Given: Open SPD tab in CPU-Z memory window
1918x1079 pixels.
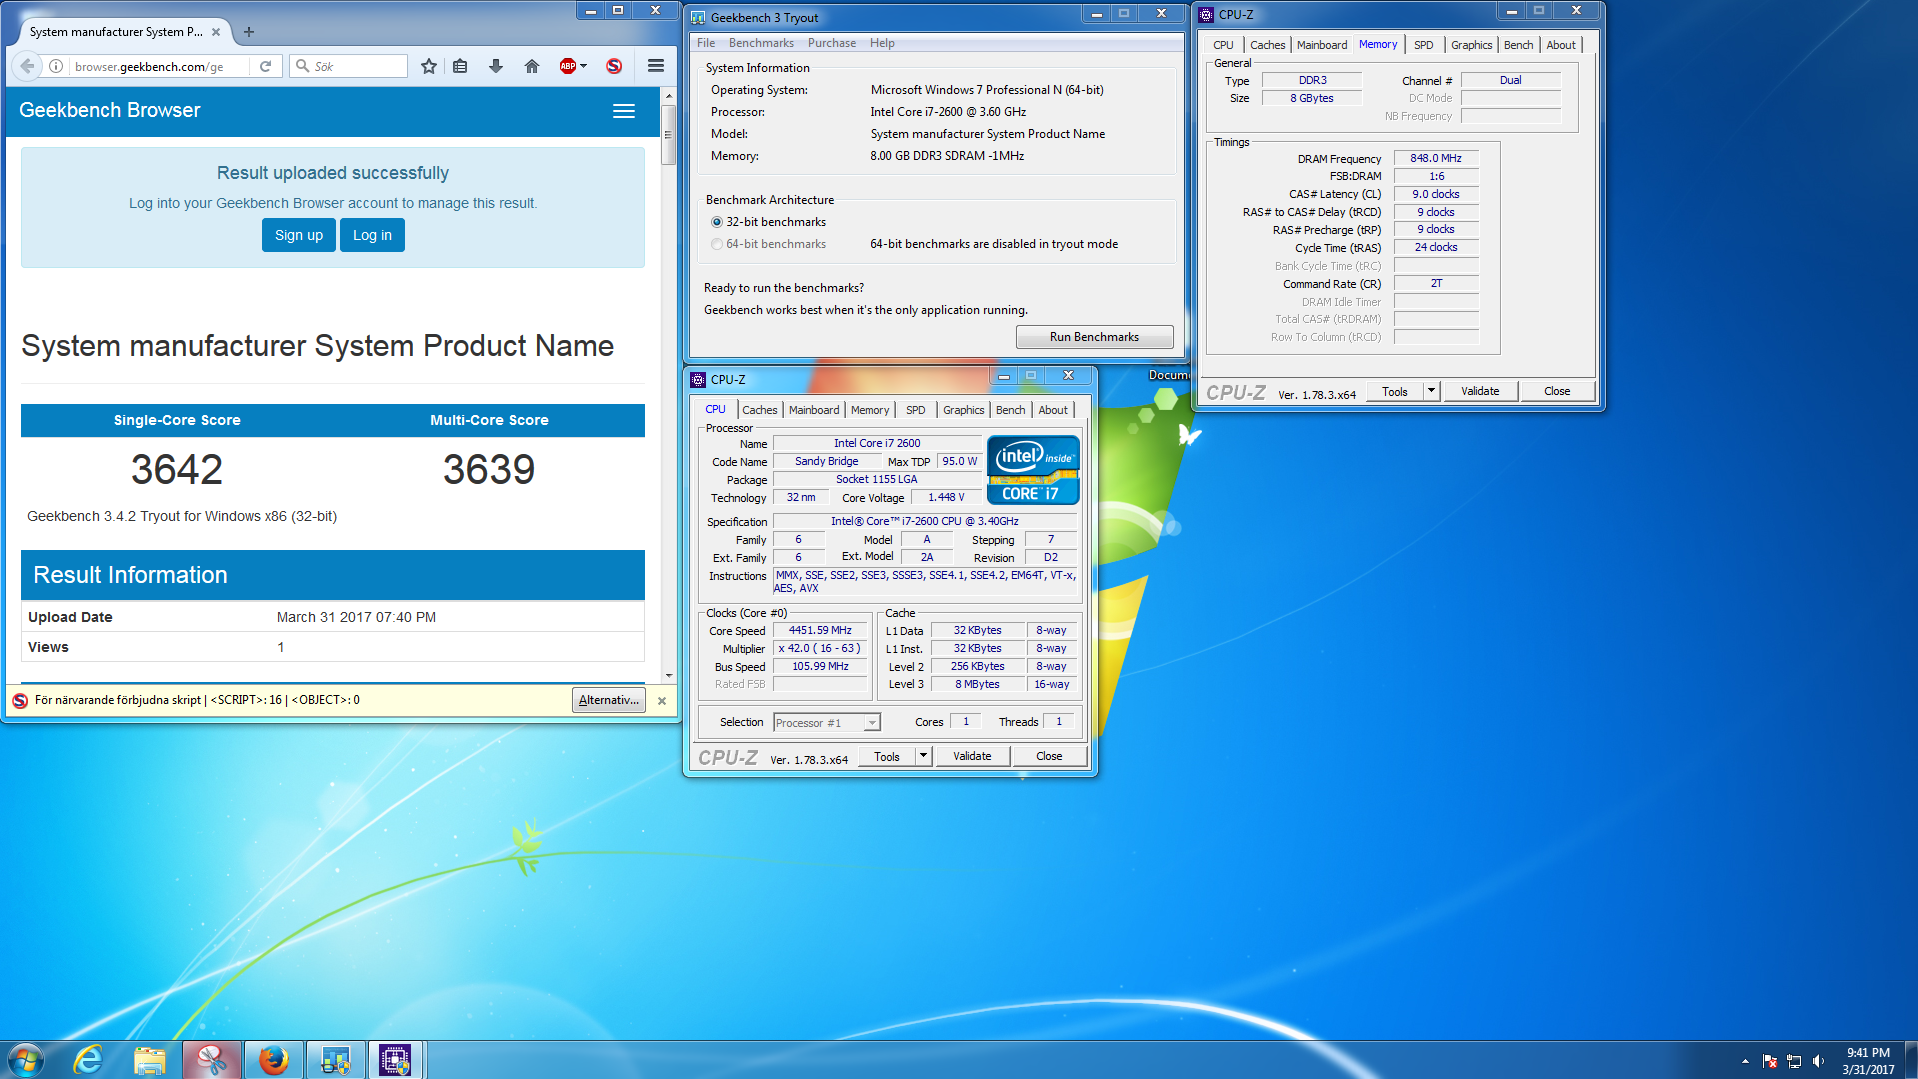Looking at the screenshot, I should (1424, 45).
